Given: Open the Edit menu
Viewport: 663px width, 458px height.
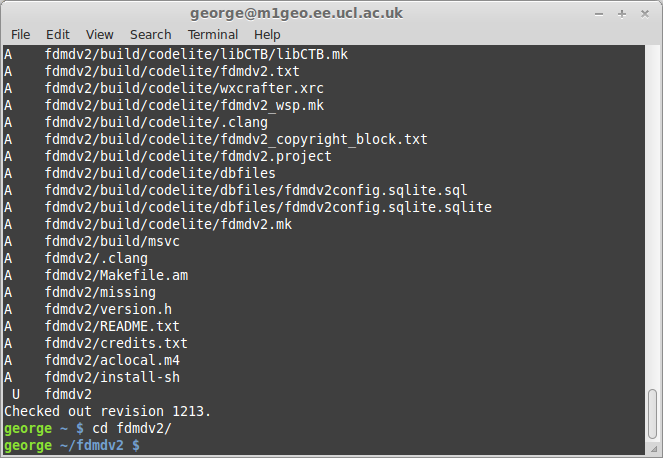Looking at the screenshot, I should pos(58,34).
